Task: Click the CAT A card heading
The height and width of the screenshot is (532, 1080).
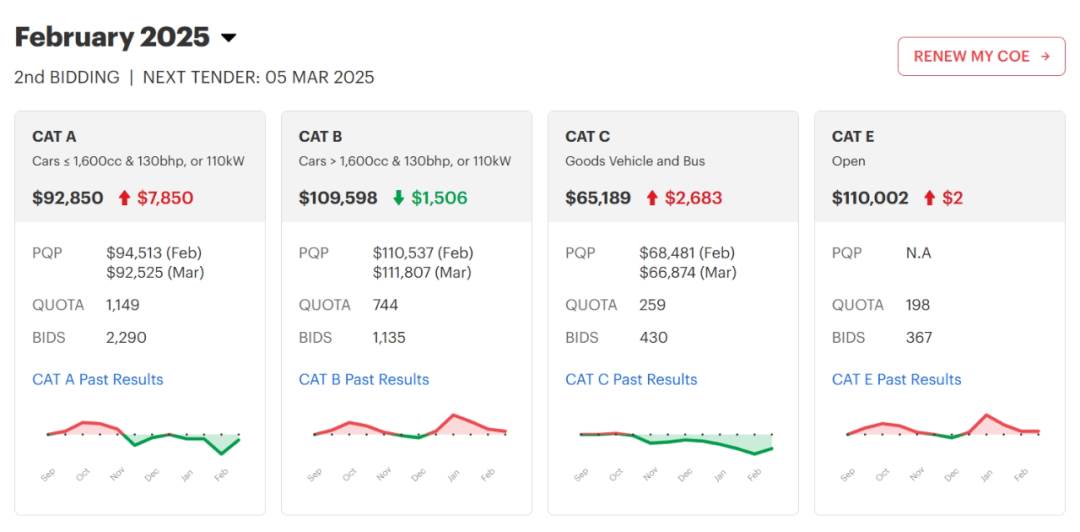Action: click(x=54, y=136)
